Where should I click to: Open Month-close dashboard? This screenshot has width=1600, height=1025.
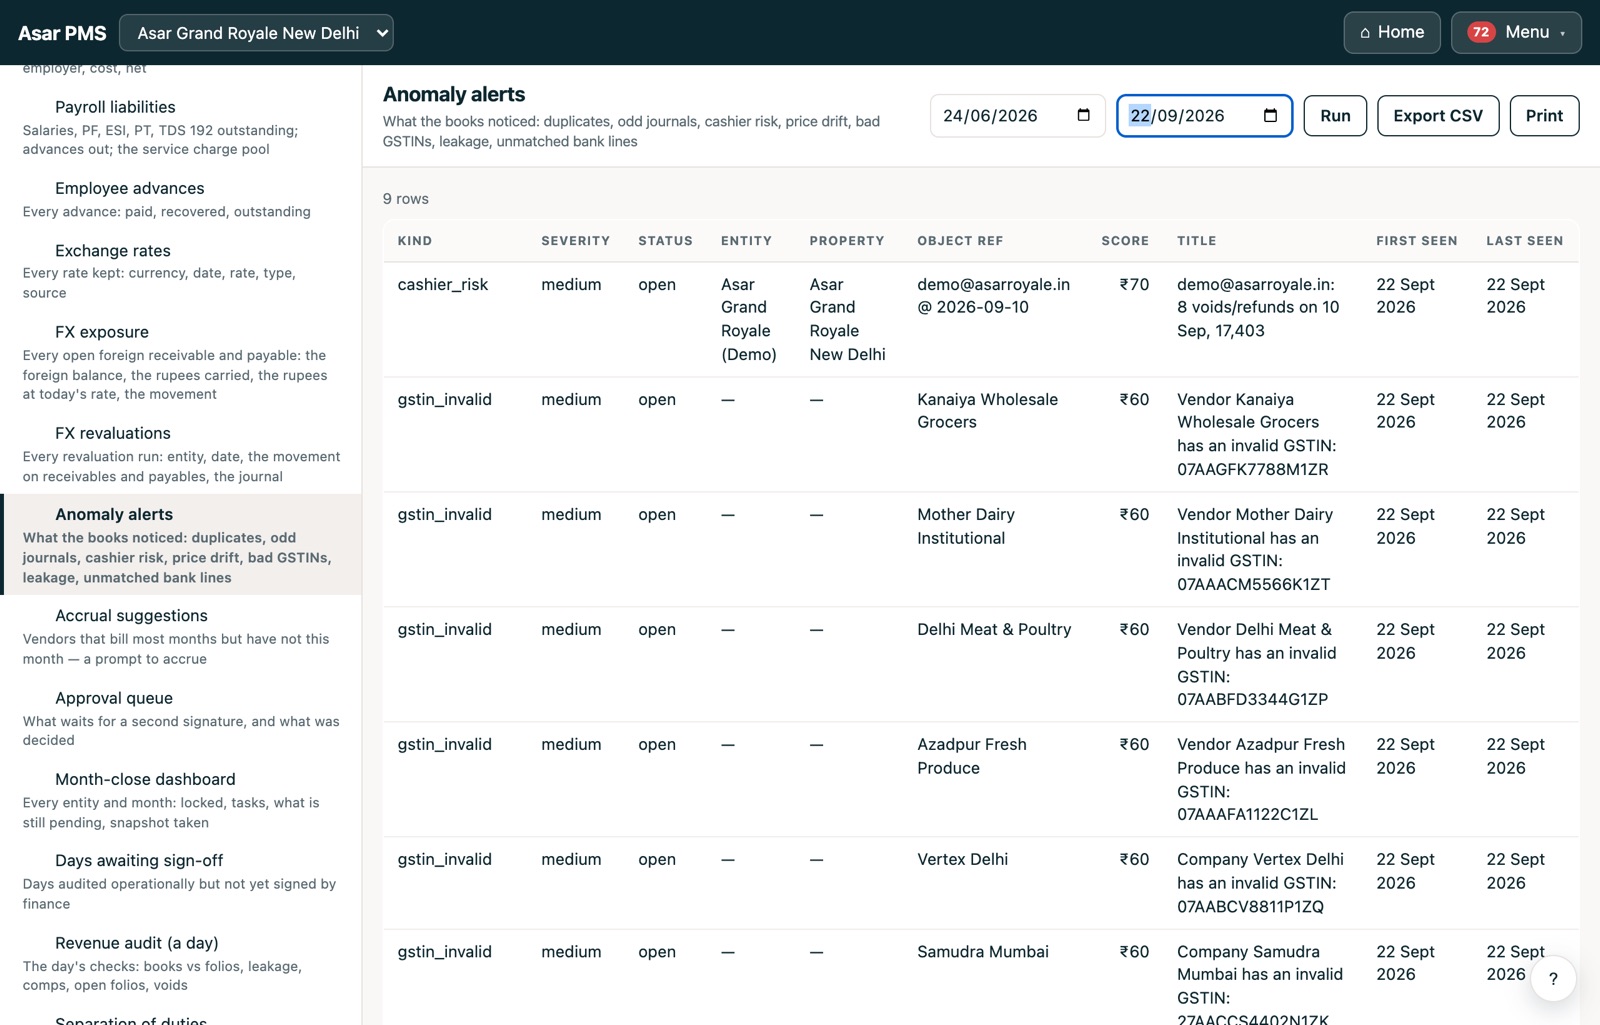181,800
